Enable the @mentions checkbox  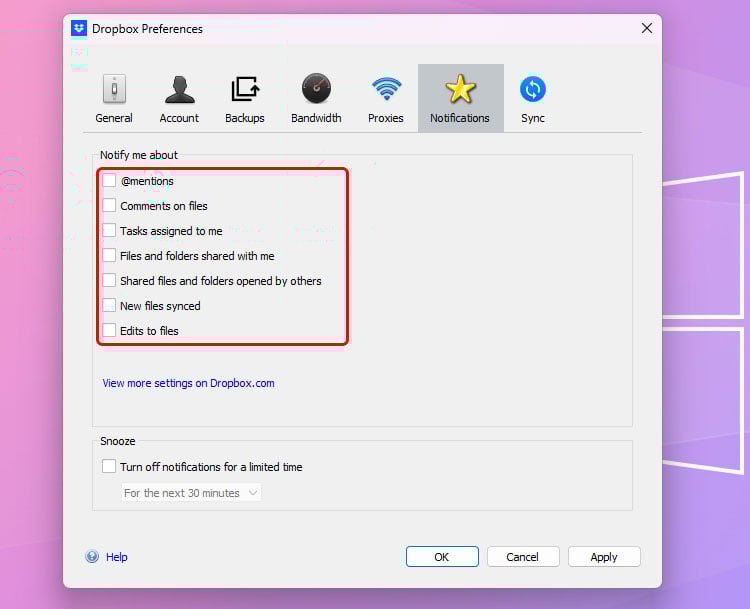click(109, 180)
